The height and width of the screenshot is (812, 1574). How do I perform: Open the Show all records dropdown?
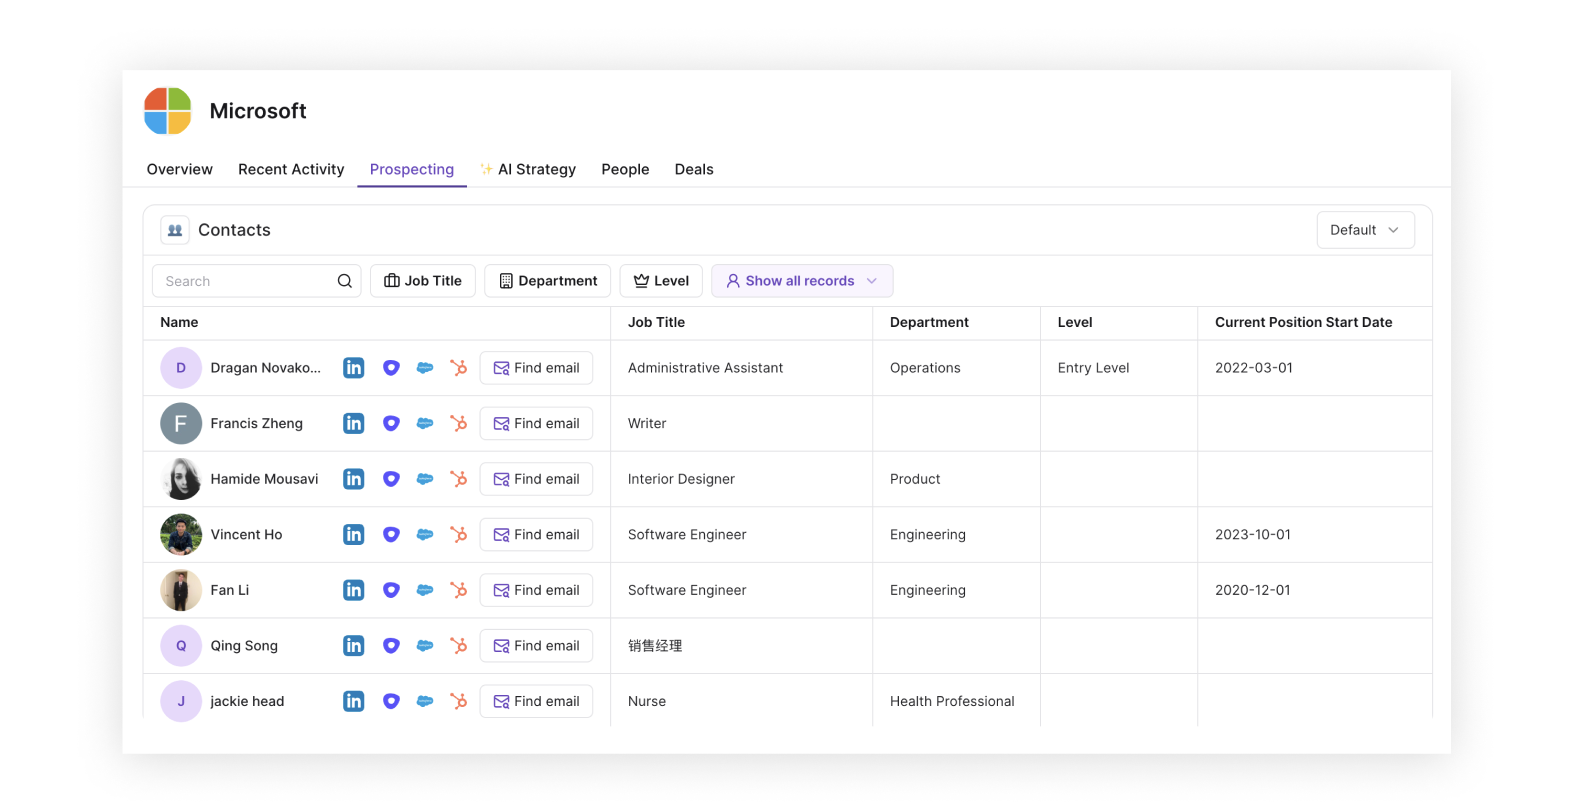(801, 281)
